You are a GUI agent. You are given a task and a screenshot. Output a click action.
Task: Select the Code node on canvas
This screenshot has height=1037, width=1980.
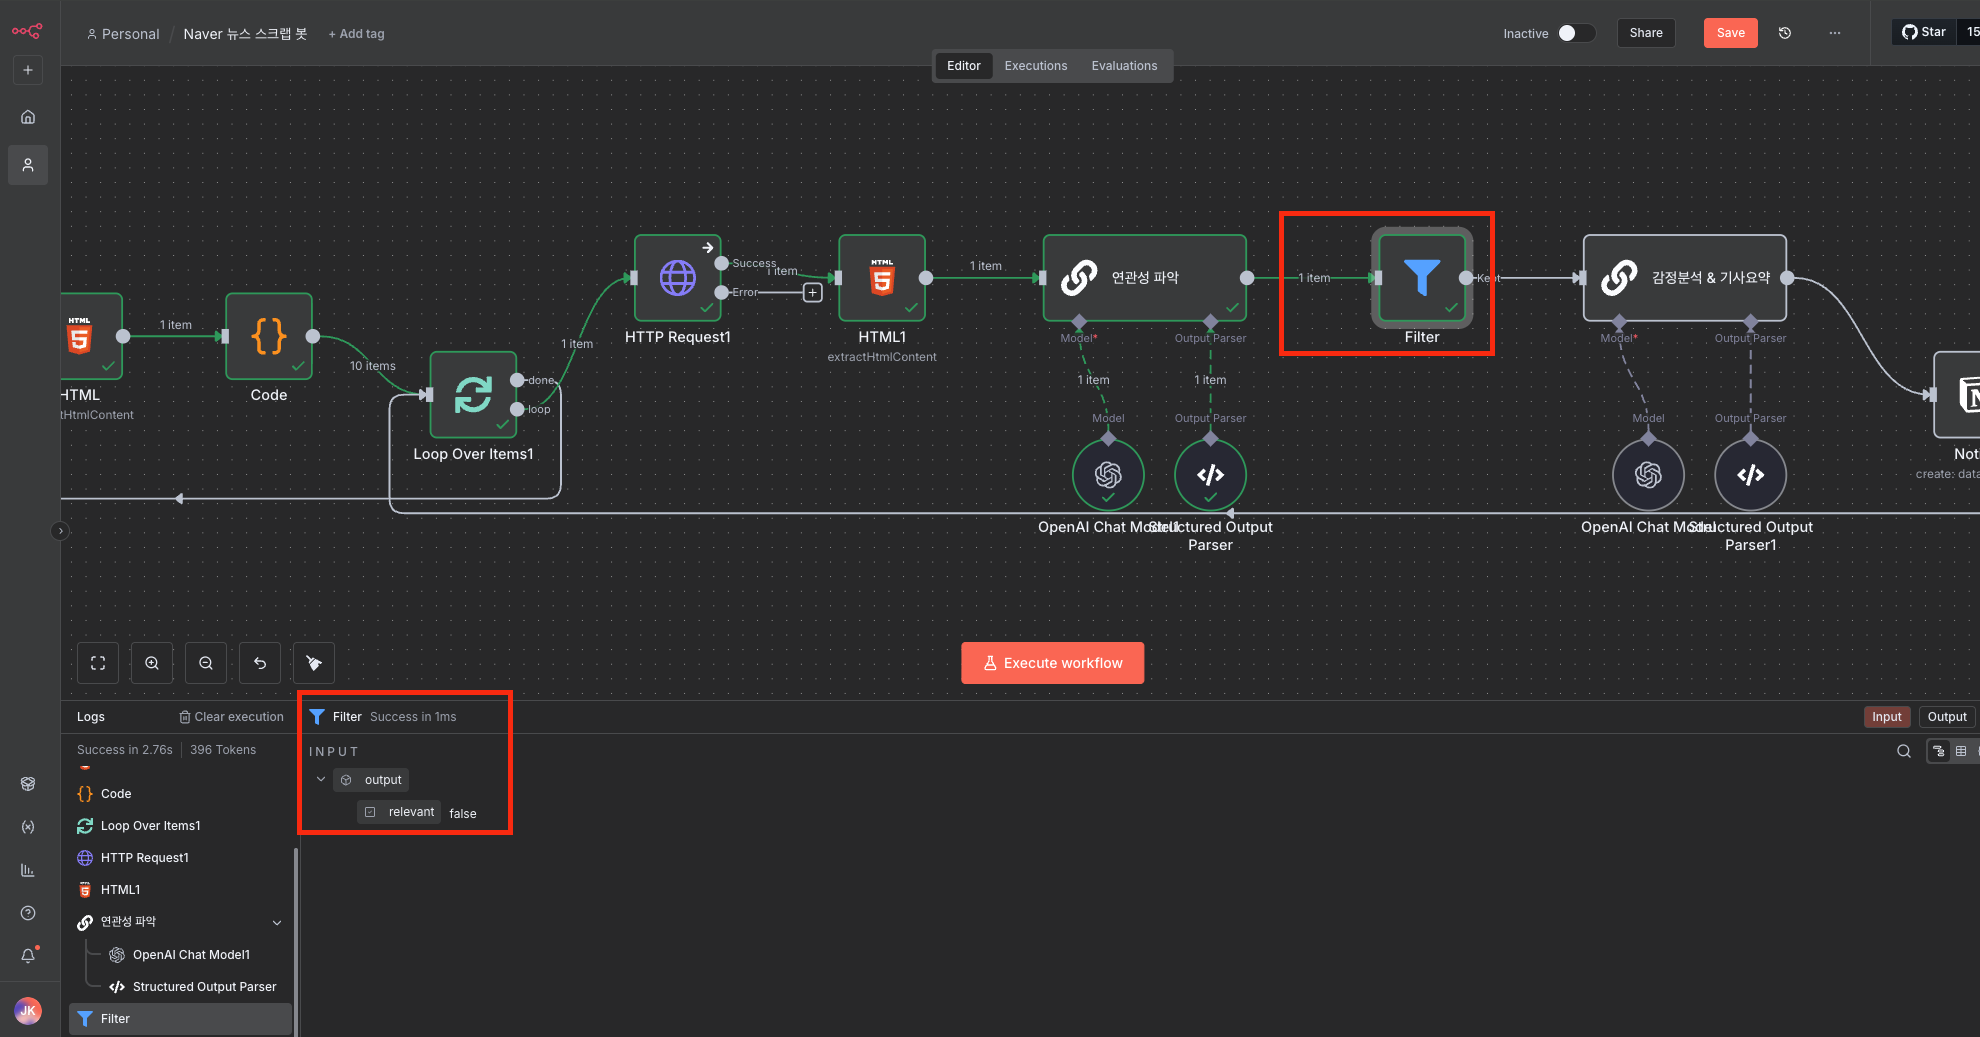point(269,336)
